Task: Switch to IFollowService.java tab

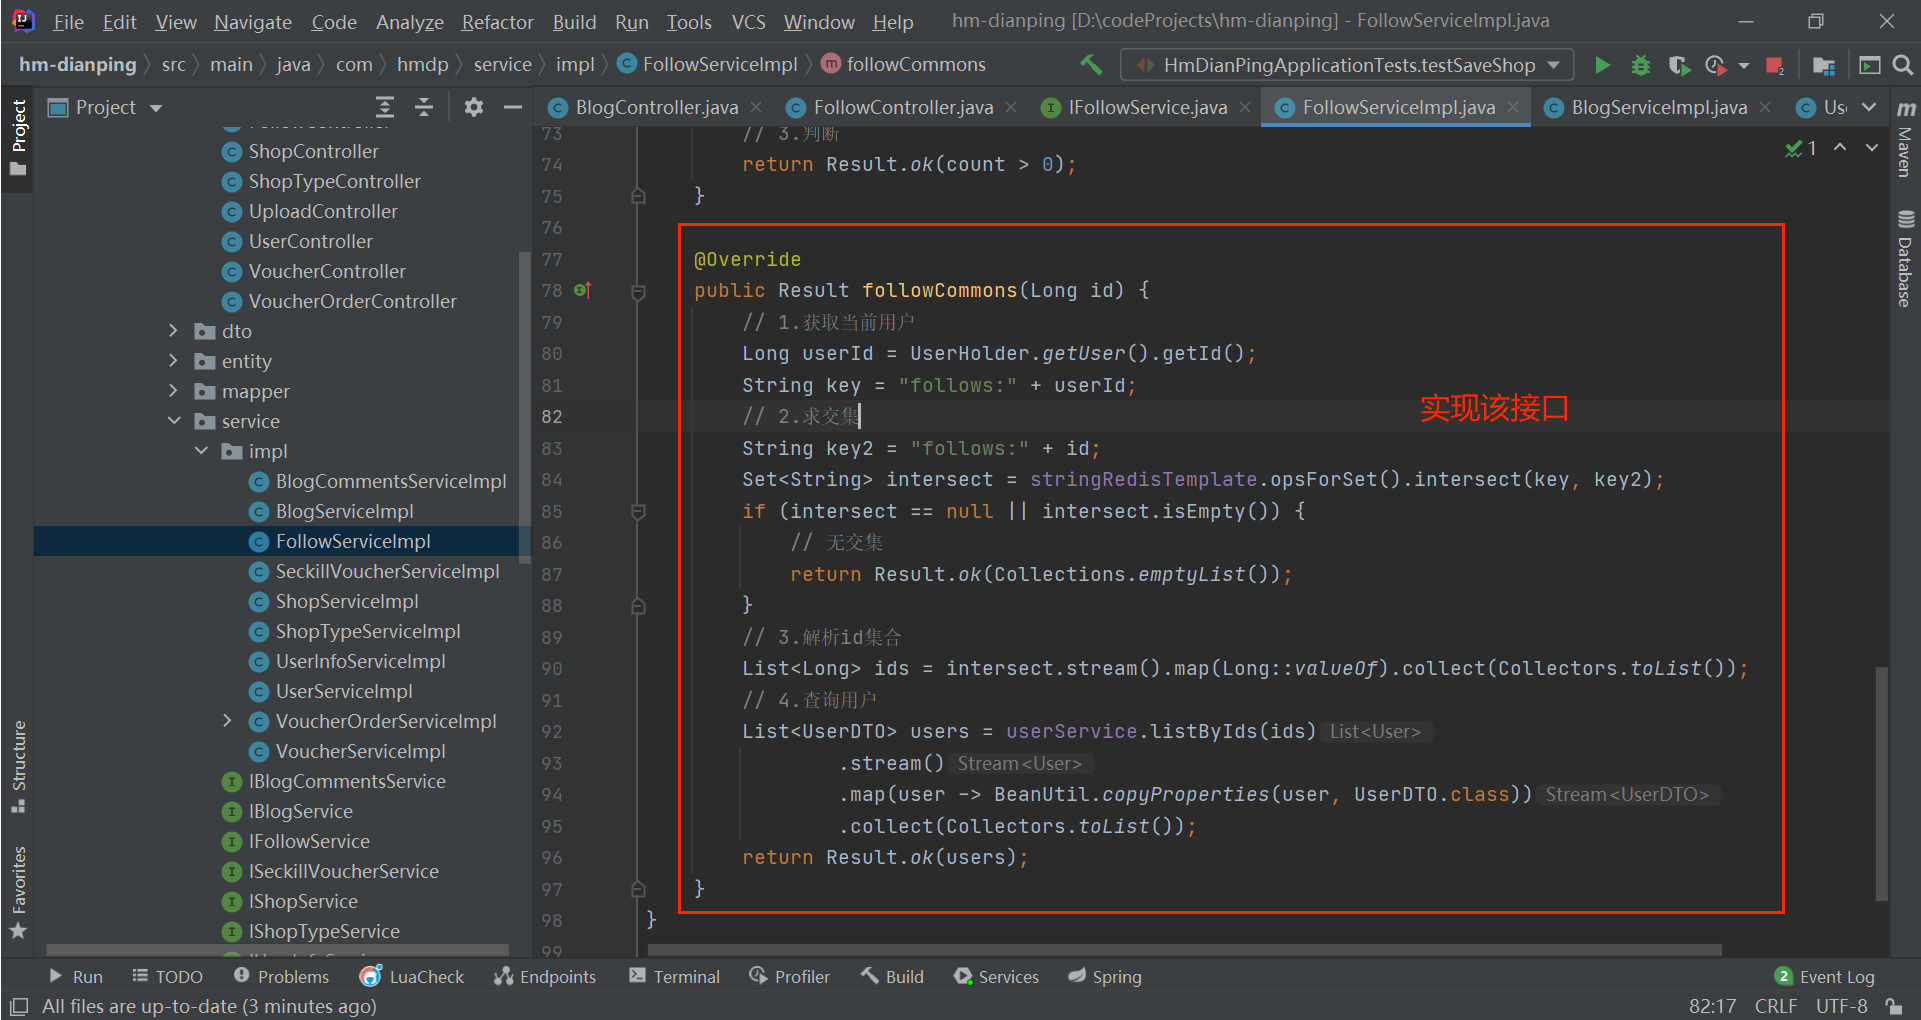Action: [x=1147, y=107]
